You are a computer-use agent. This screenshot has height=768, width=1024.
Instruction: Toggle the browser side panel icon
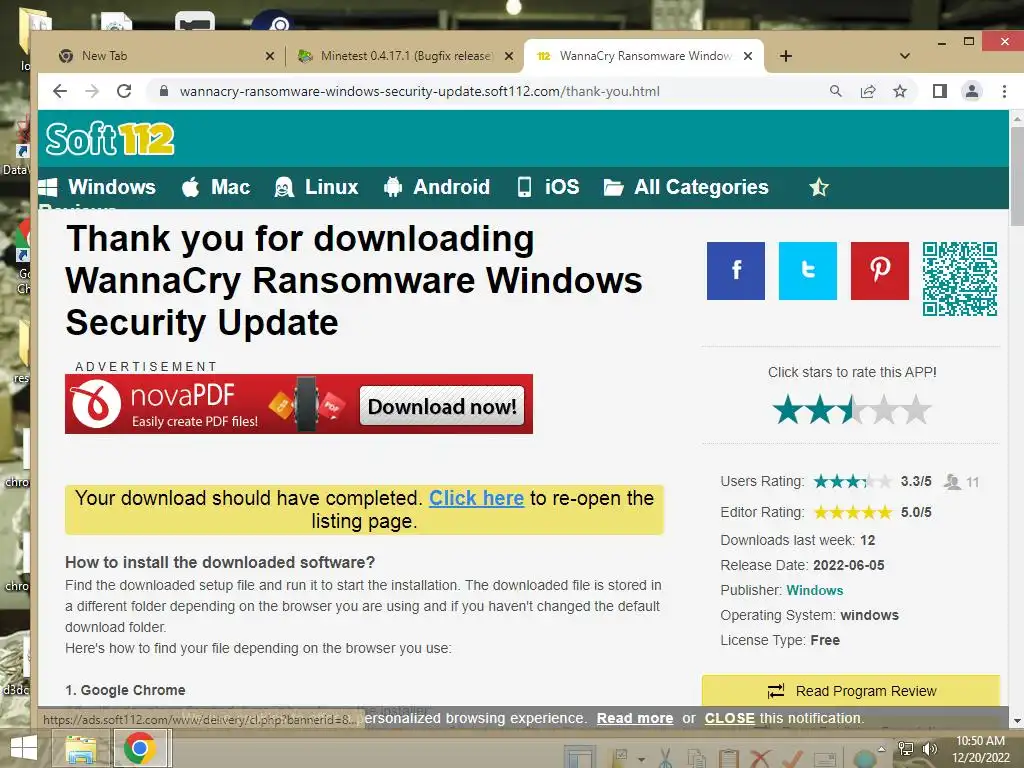(940, 91)
